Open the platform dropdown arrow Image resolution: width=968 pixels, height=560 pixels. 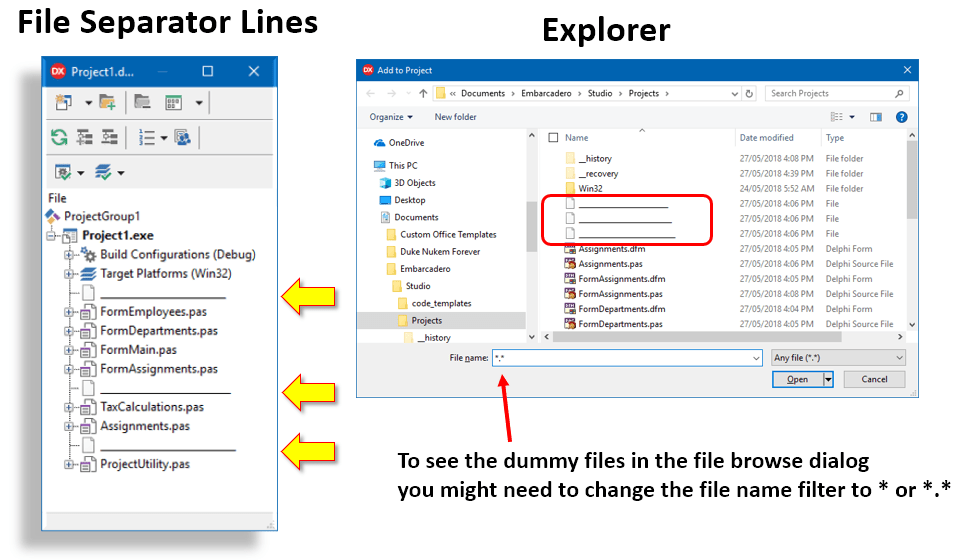click(120, 173)
